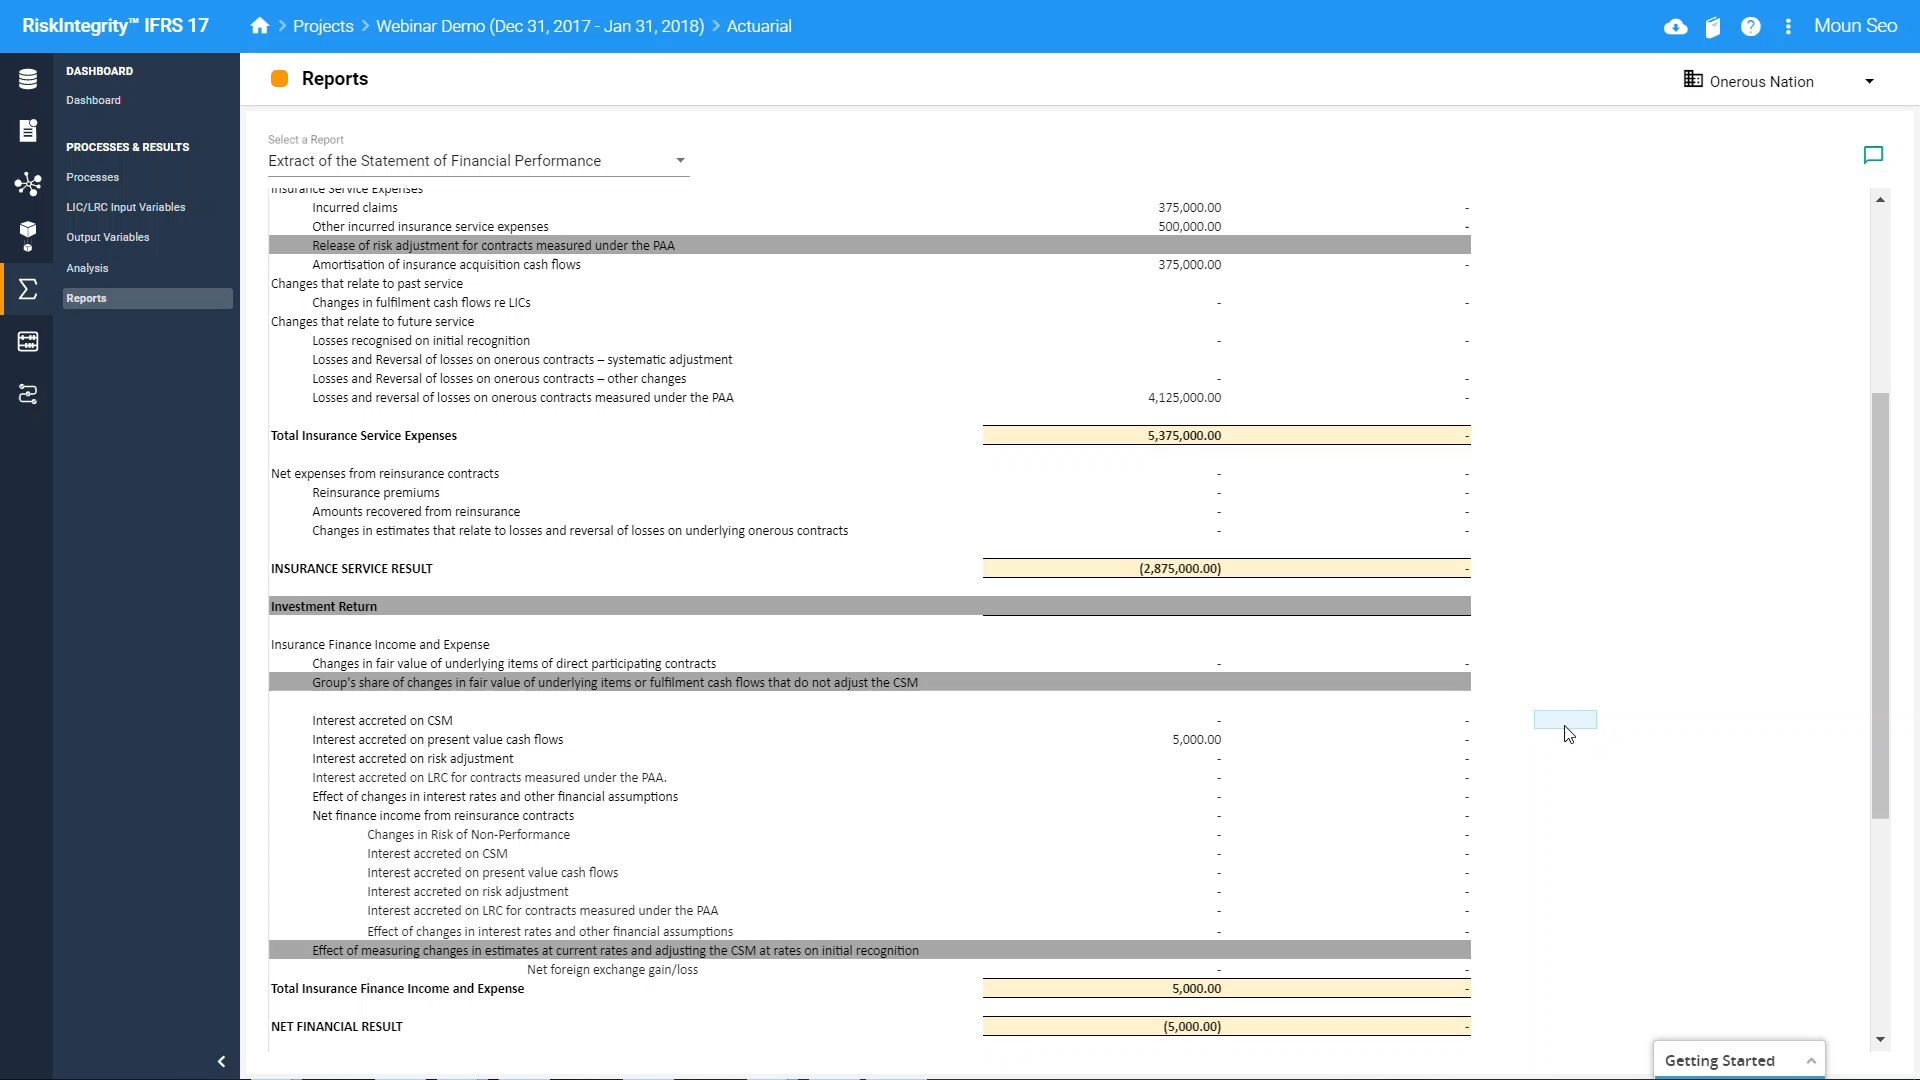Open the help question mark icon
This screenshot has height=1080, width=1920.
point(1750,27)
